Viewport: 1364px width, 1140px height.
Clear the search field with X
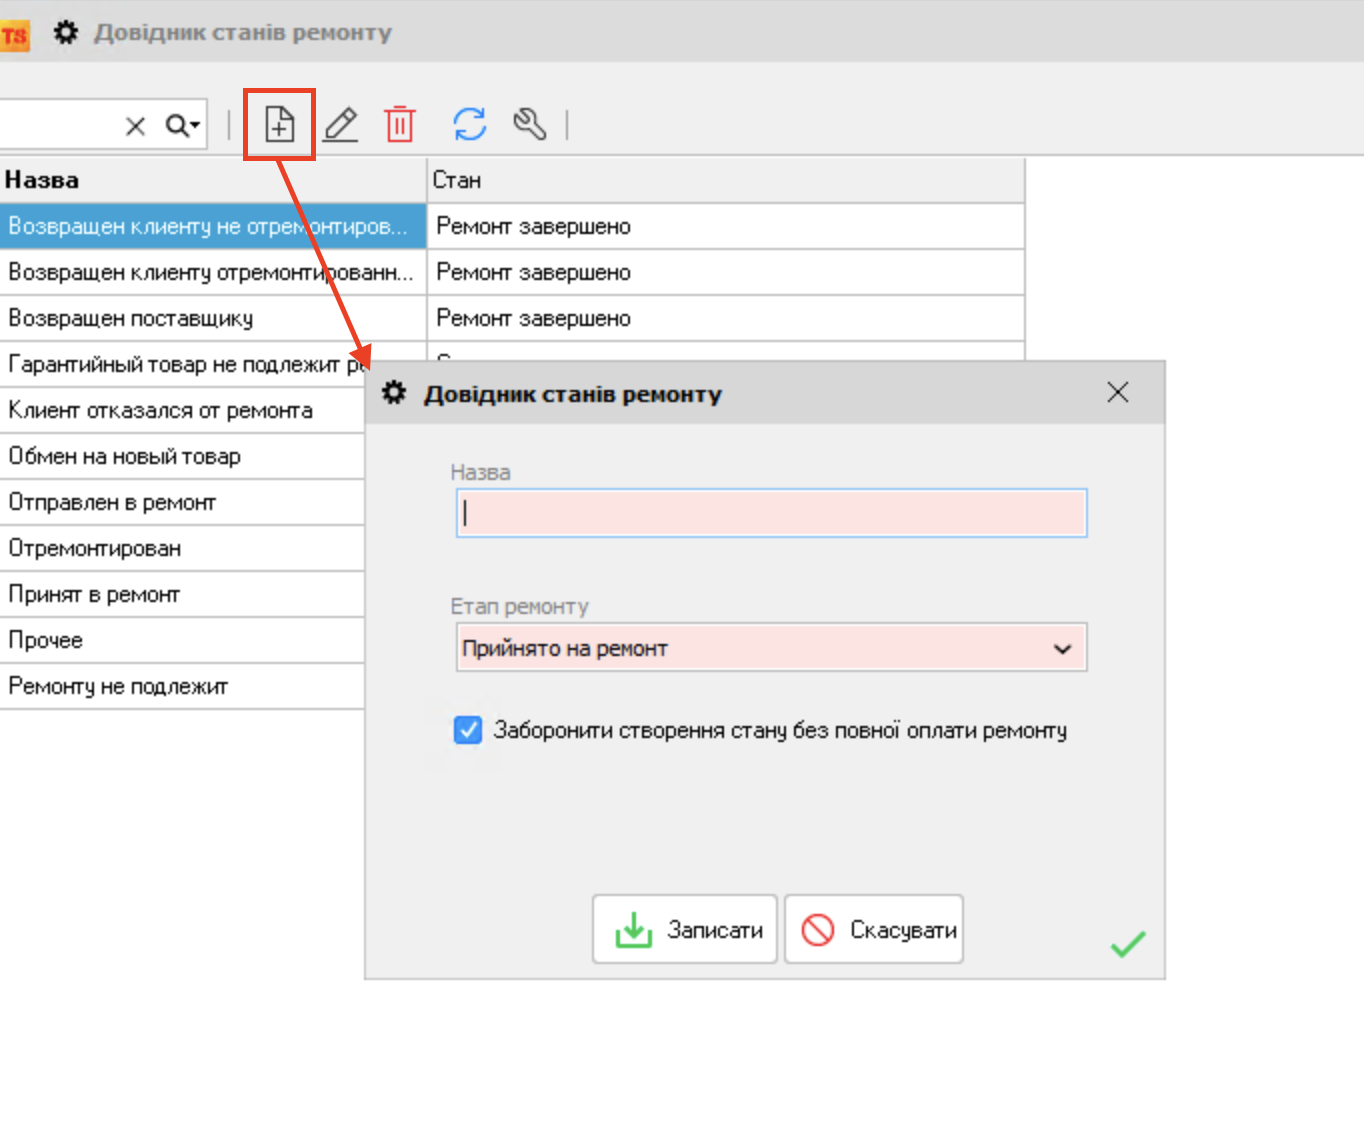(x=135, y=125)
